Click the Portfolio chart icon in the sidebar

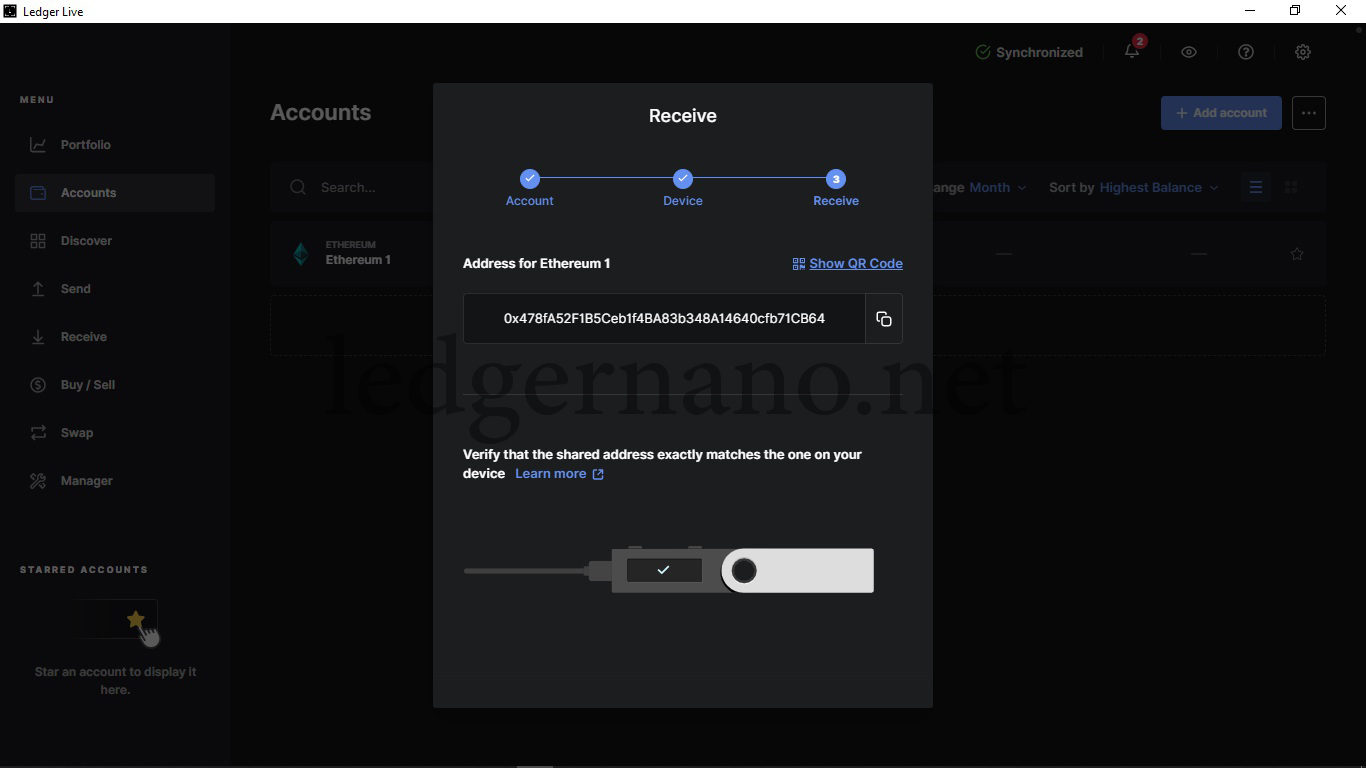click(x=38, y=145)
